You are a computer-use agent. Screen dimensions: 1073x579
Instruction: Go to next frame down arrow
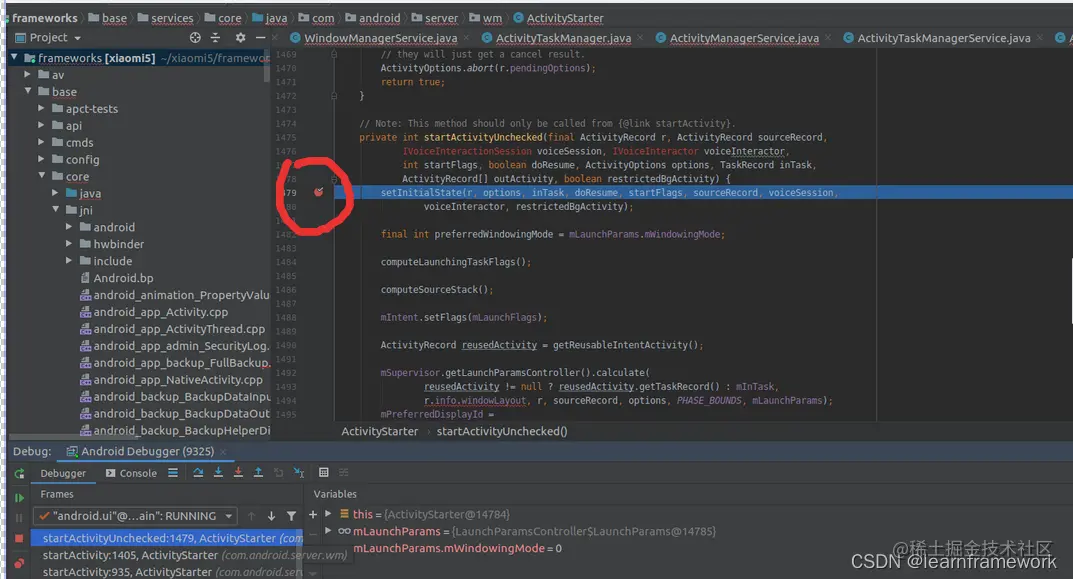pos(272,516)
